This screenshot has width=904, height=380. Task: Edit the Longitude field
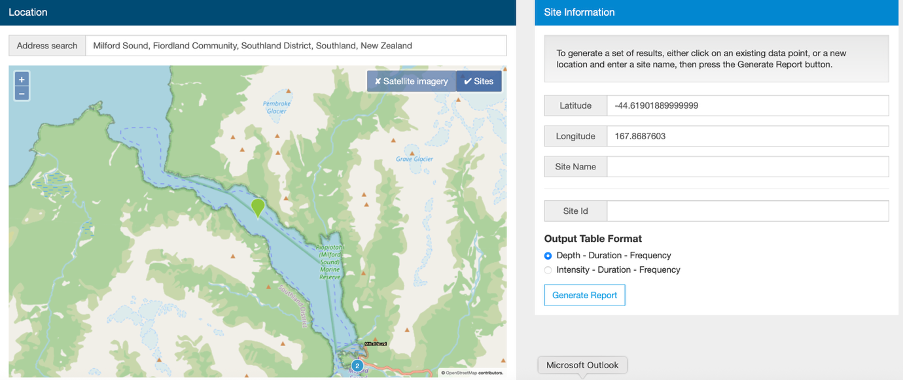pyautogui.click(x=748, y=137)
